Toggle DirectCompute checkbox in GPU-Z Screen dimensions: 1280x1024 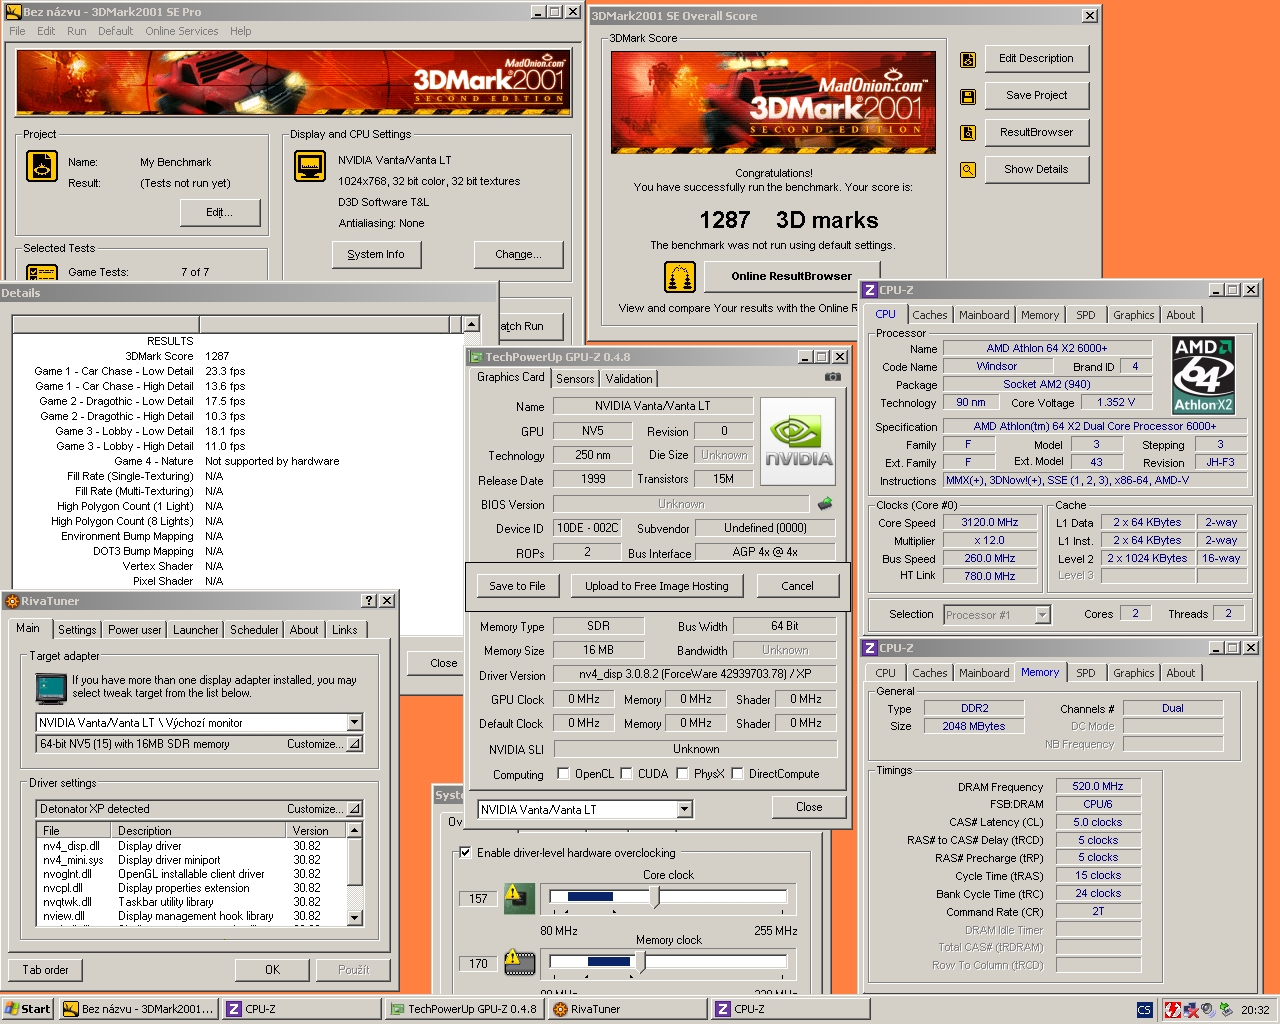coord(737,773)
